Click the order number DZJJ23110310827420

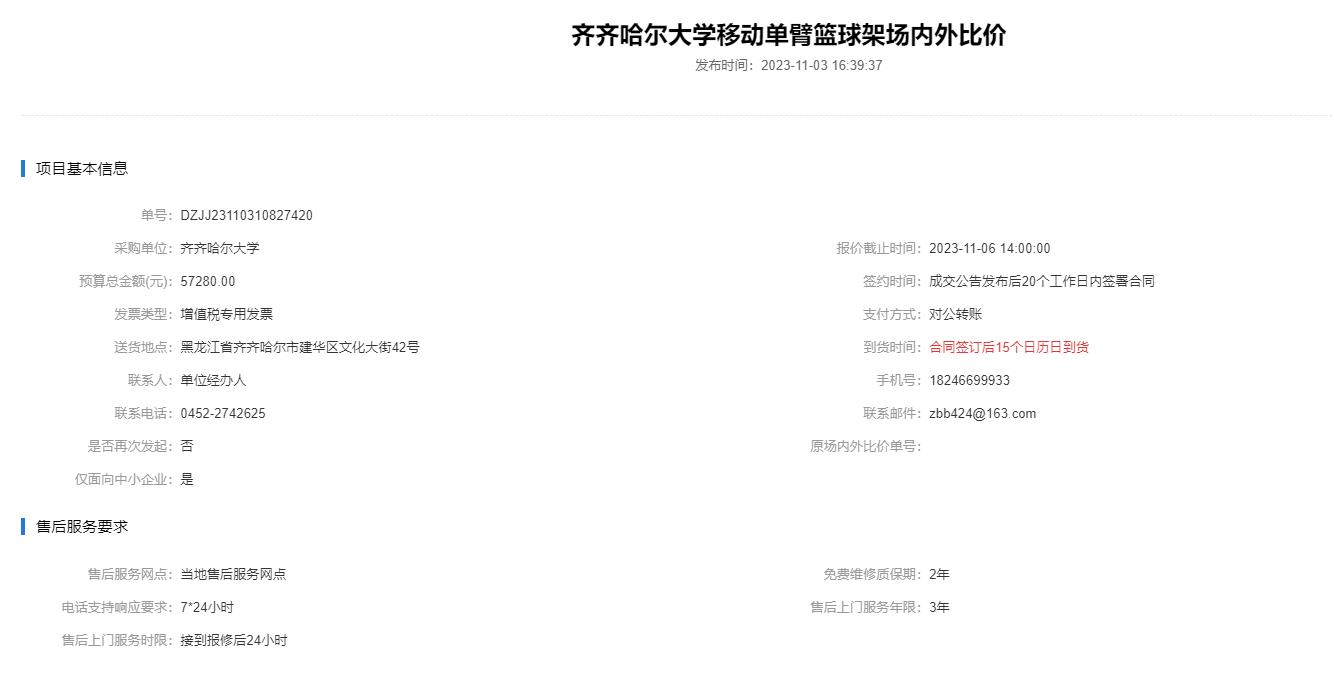(x=246, y=215)
